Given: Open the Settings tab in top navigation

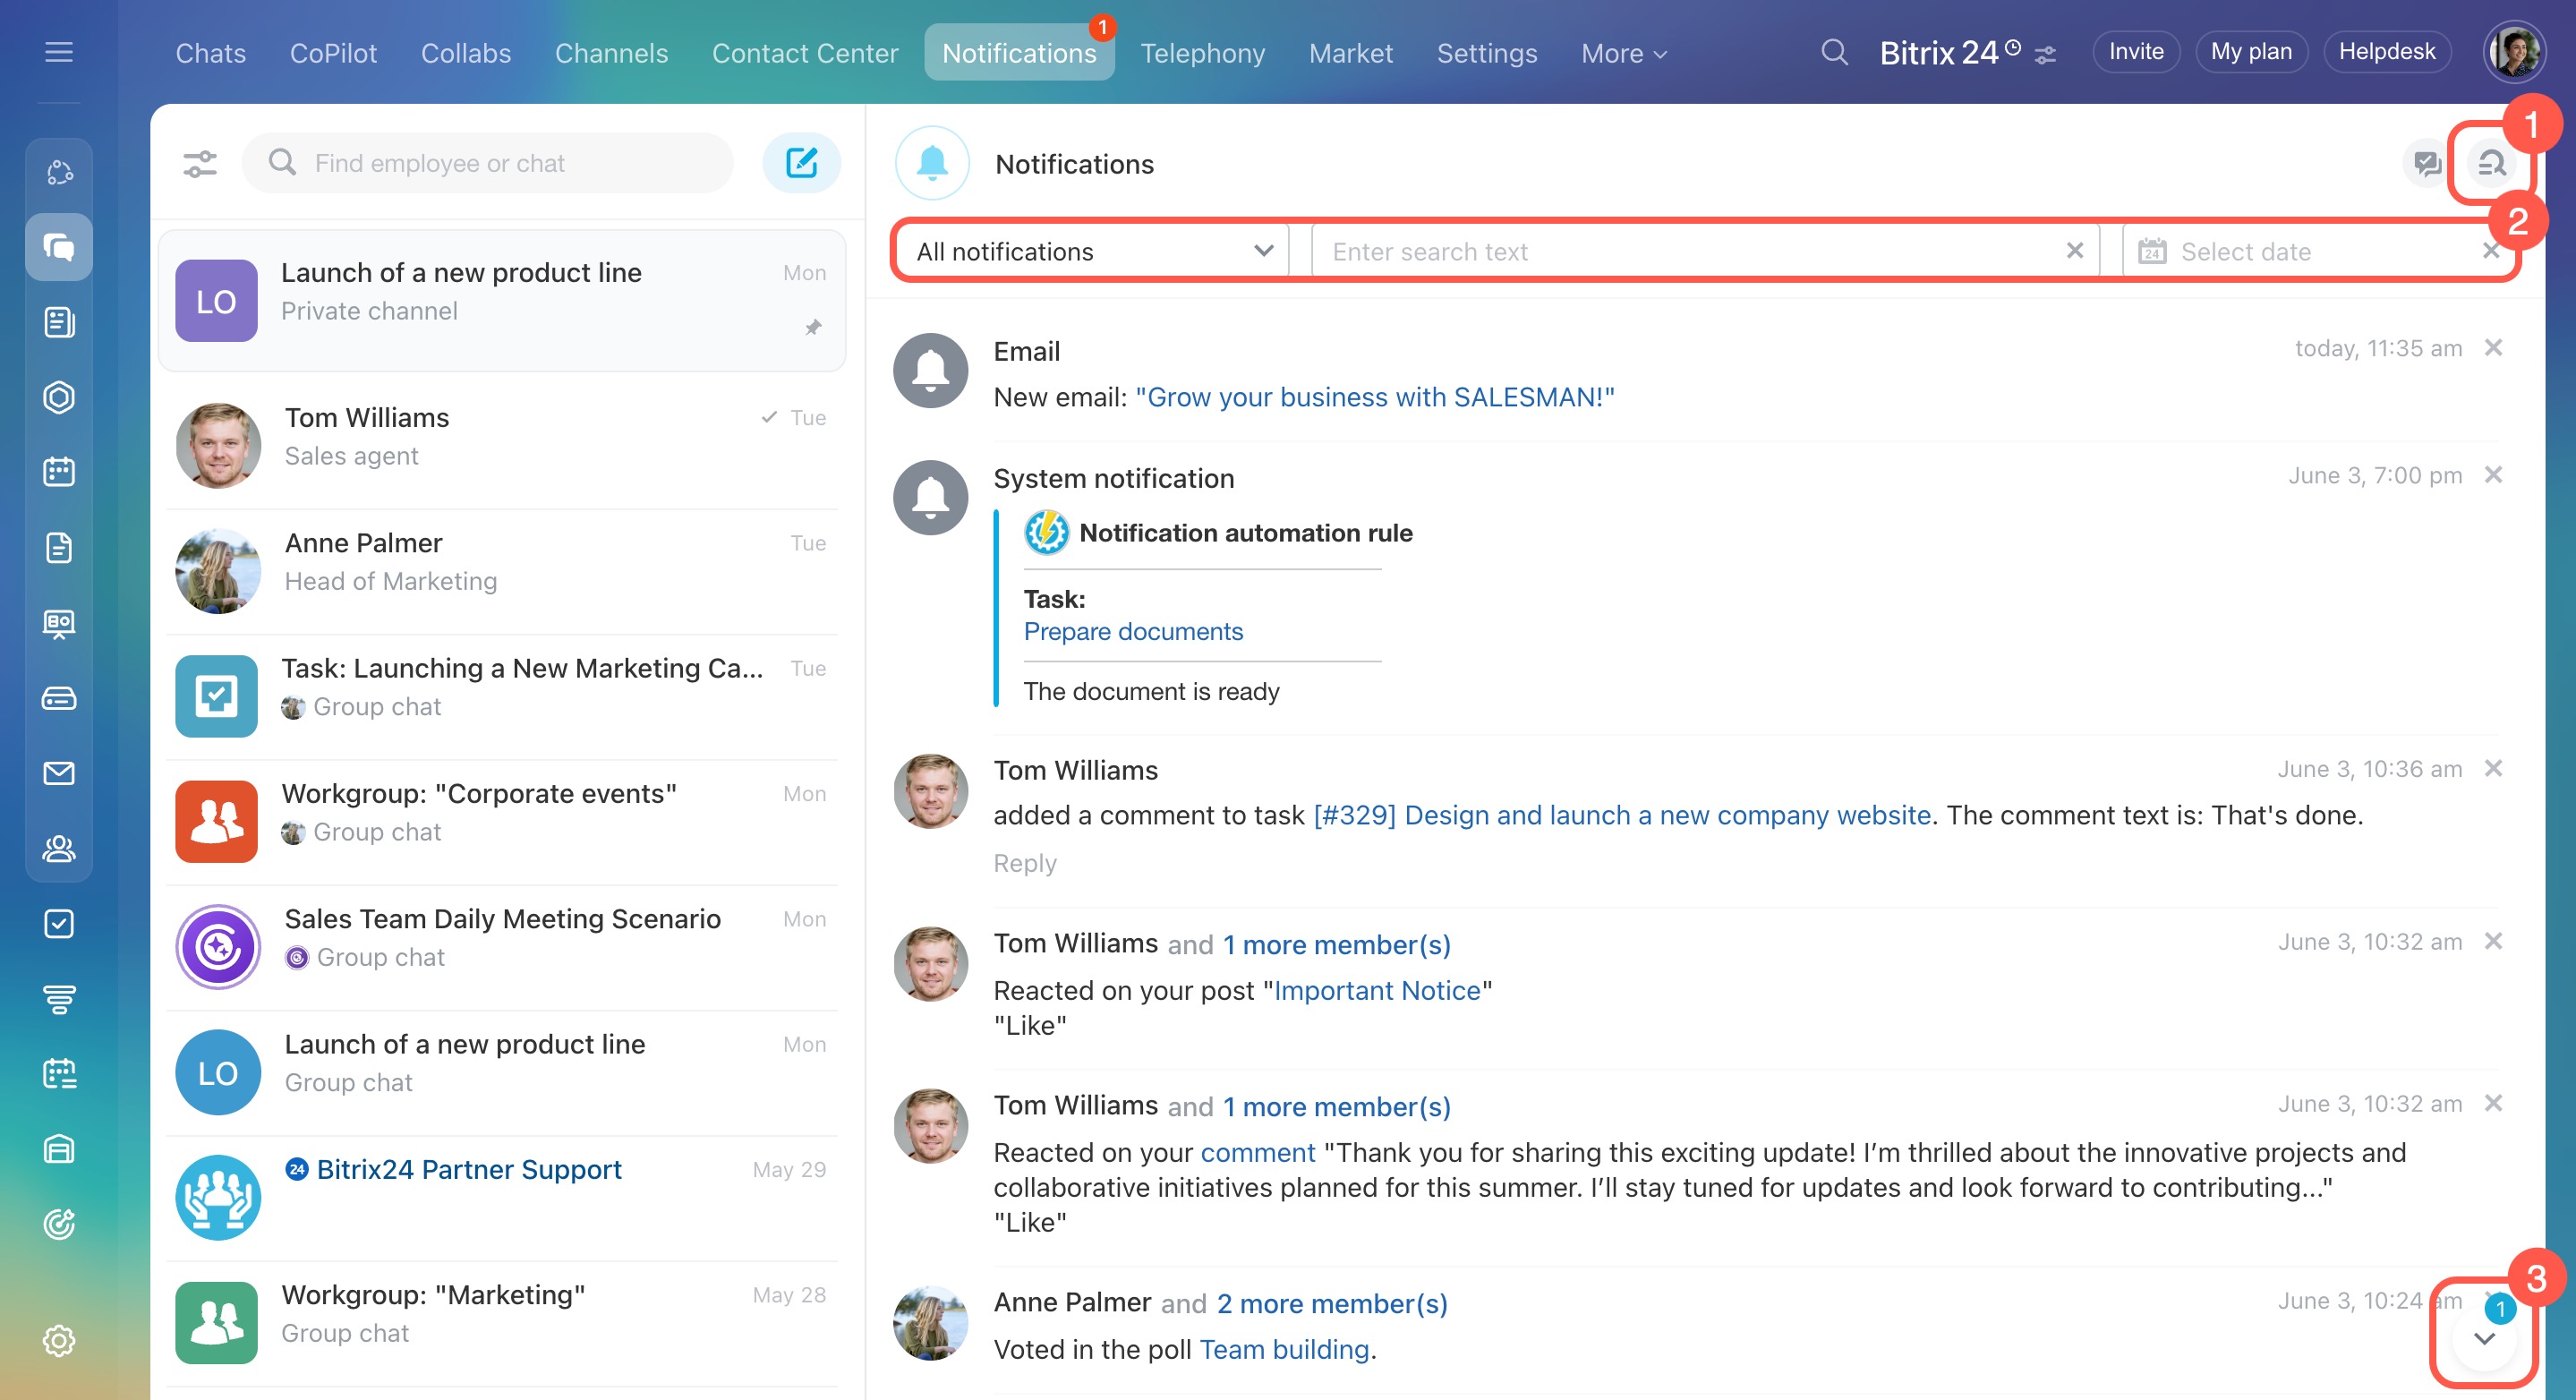Looking at the screenshot, I should pos(1487,53).
